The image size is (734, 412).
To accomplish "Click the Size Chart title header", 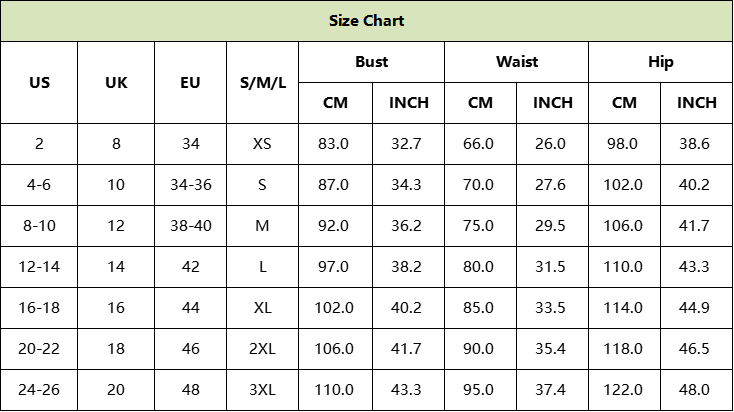I will coord(367,21).
